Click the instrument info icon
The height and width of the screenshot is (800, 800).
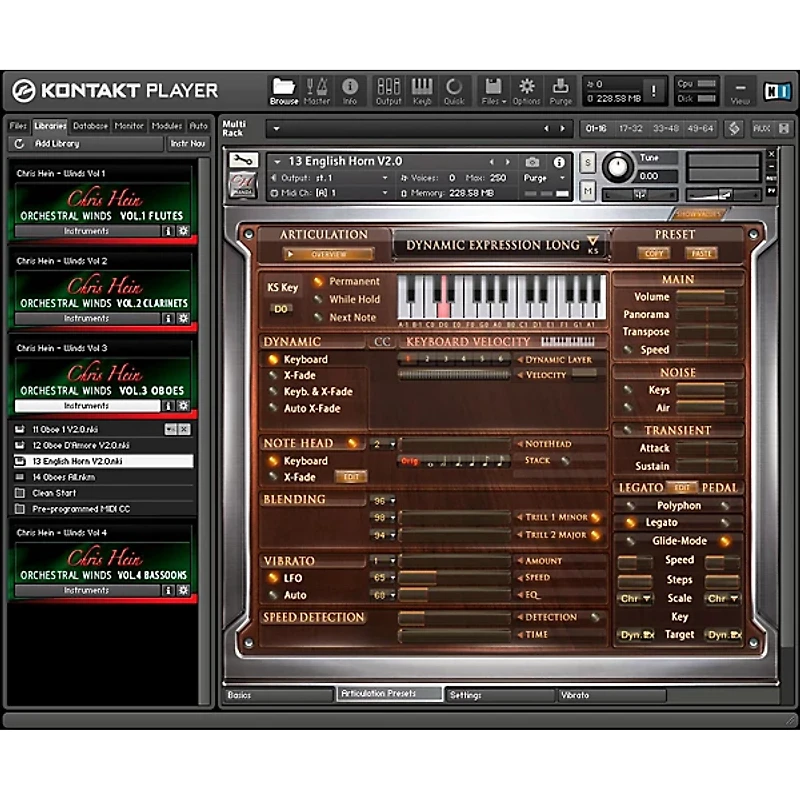click(559, 162)
